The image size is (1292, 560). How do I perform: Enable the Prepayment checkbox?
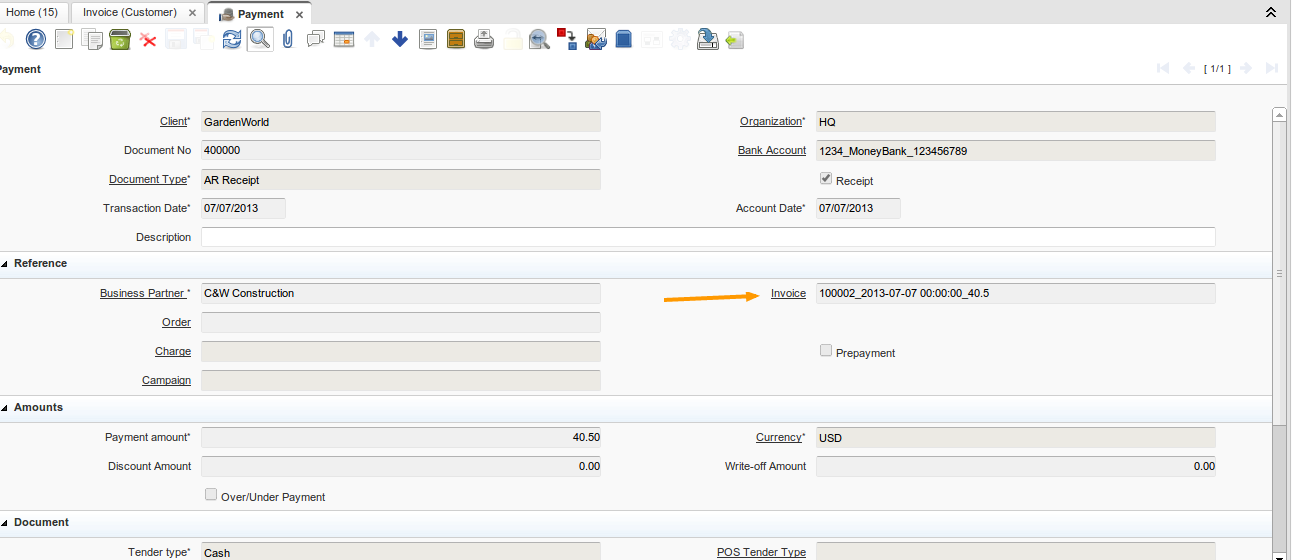826,351
